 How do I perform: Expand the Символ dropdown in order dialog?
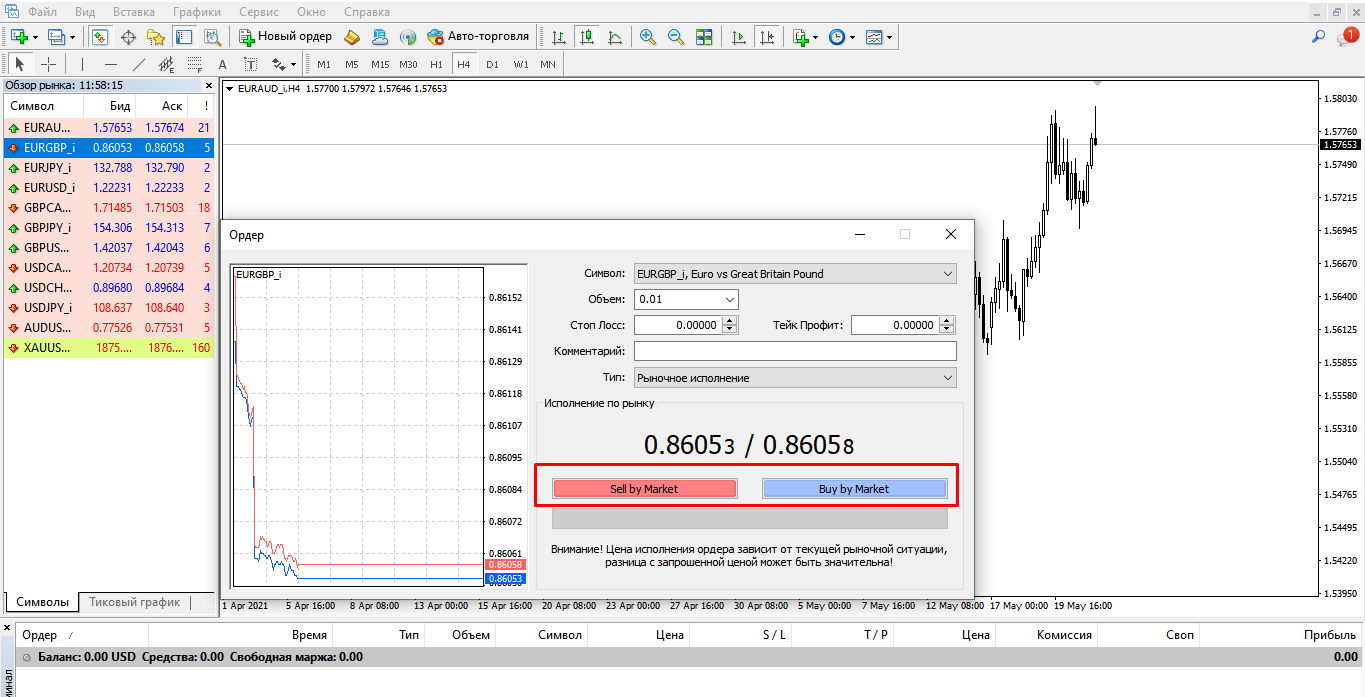[947, 274]
